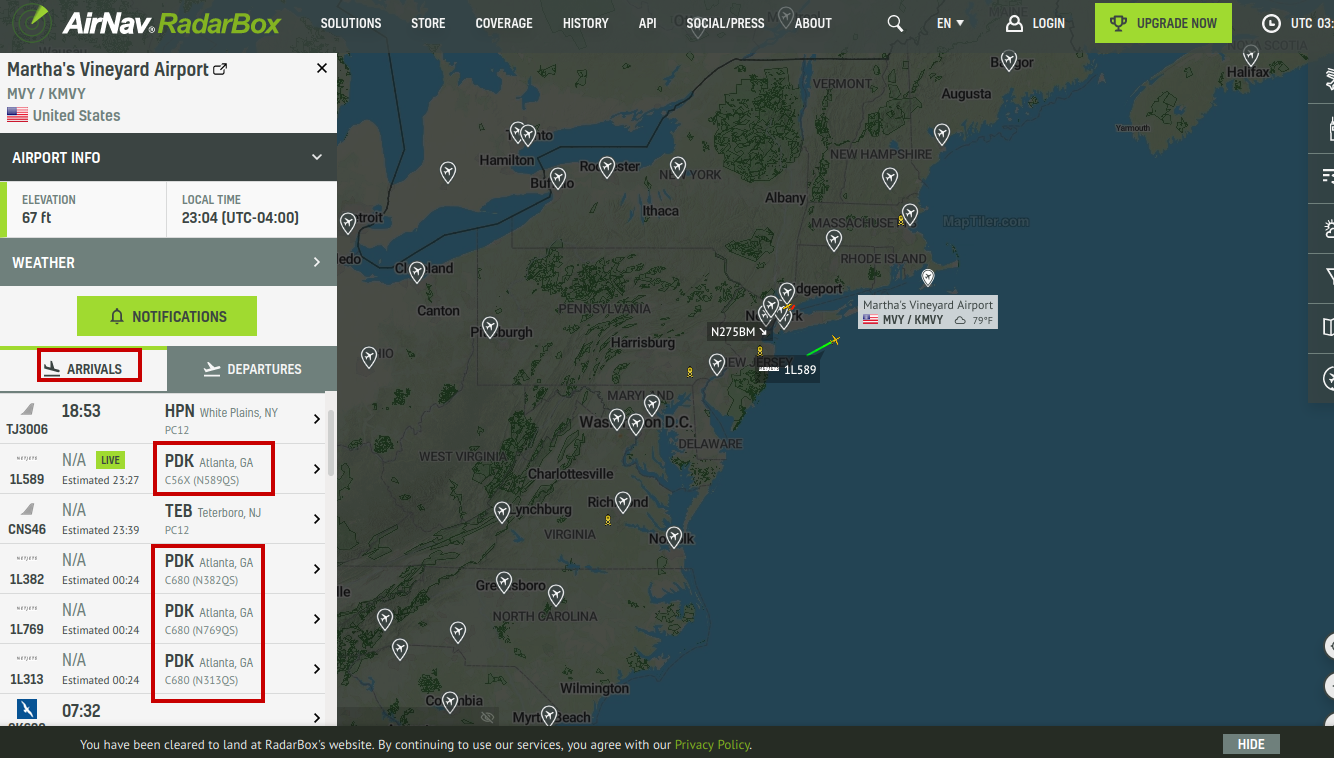Close the Martha's Vineyard Airport panel
This screenshot has height=758, width=1334.
322,68
